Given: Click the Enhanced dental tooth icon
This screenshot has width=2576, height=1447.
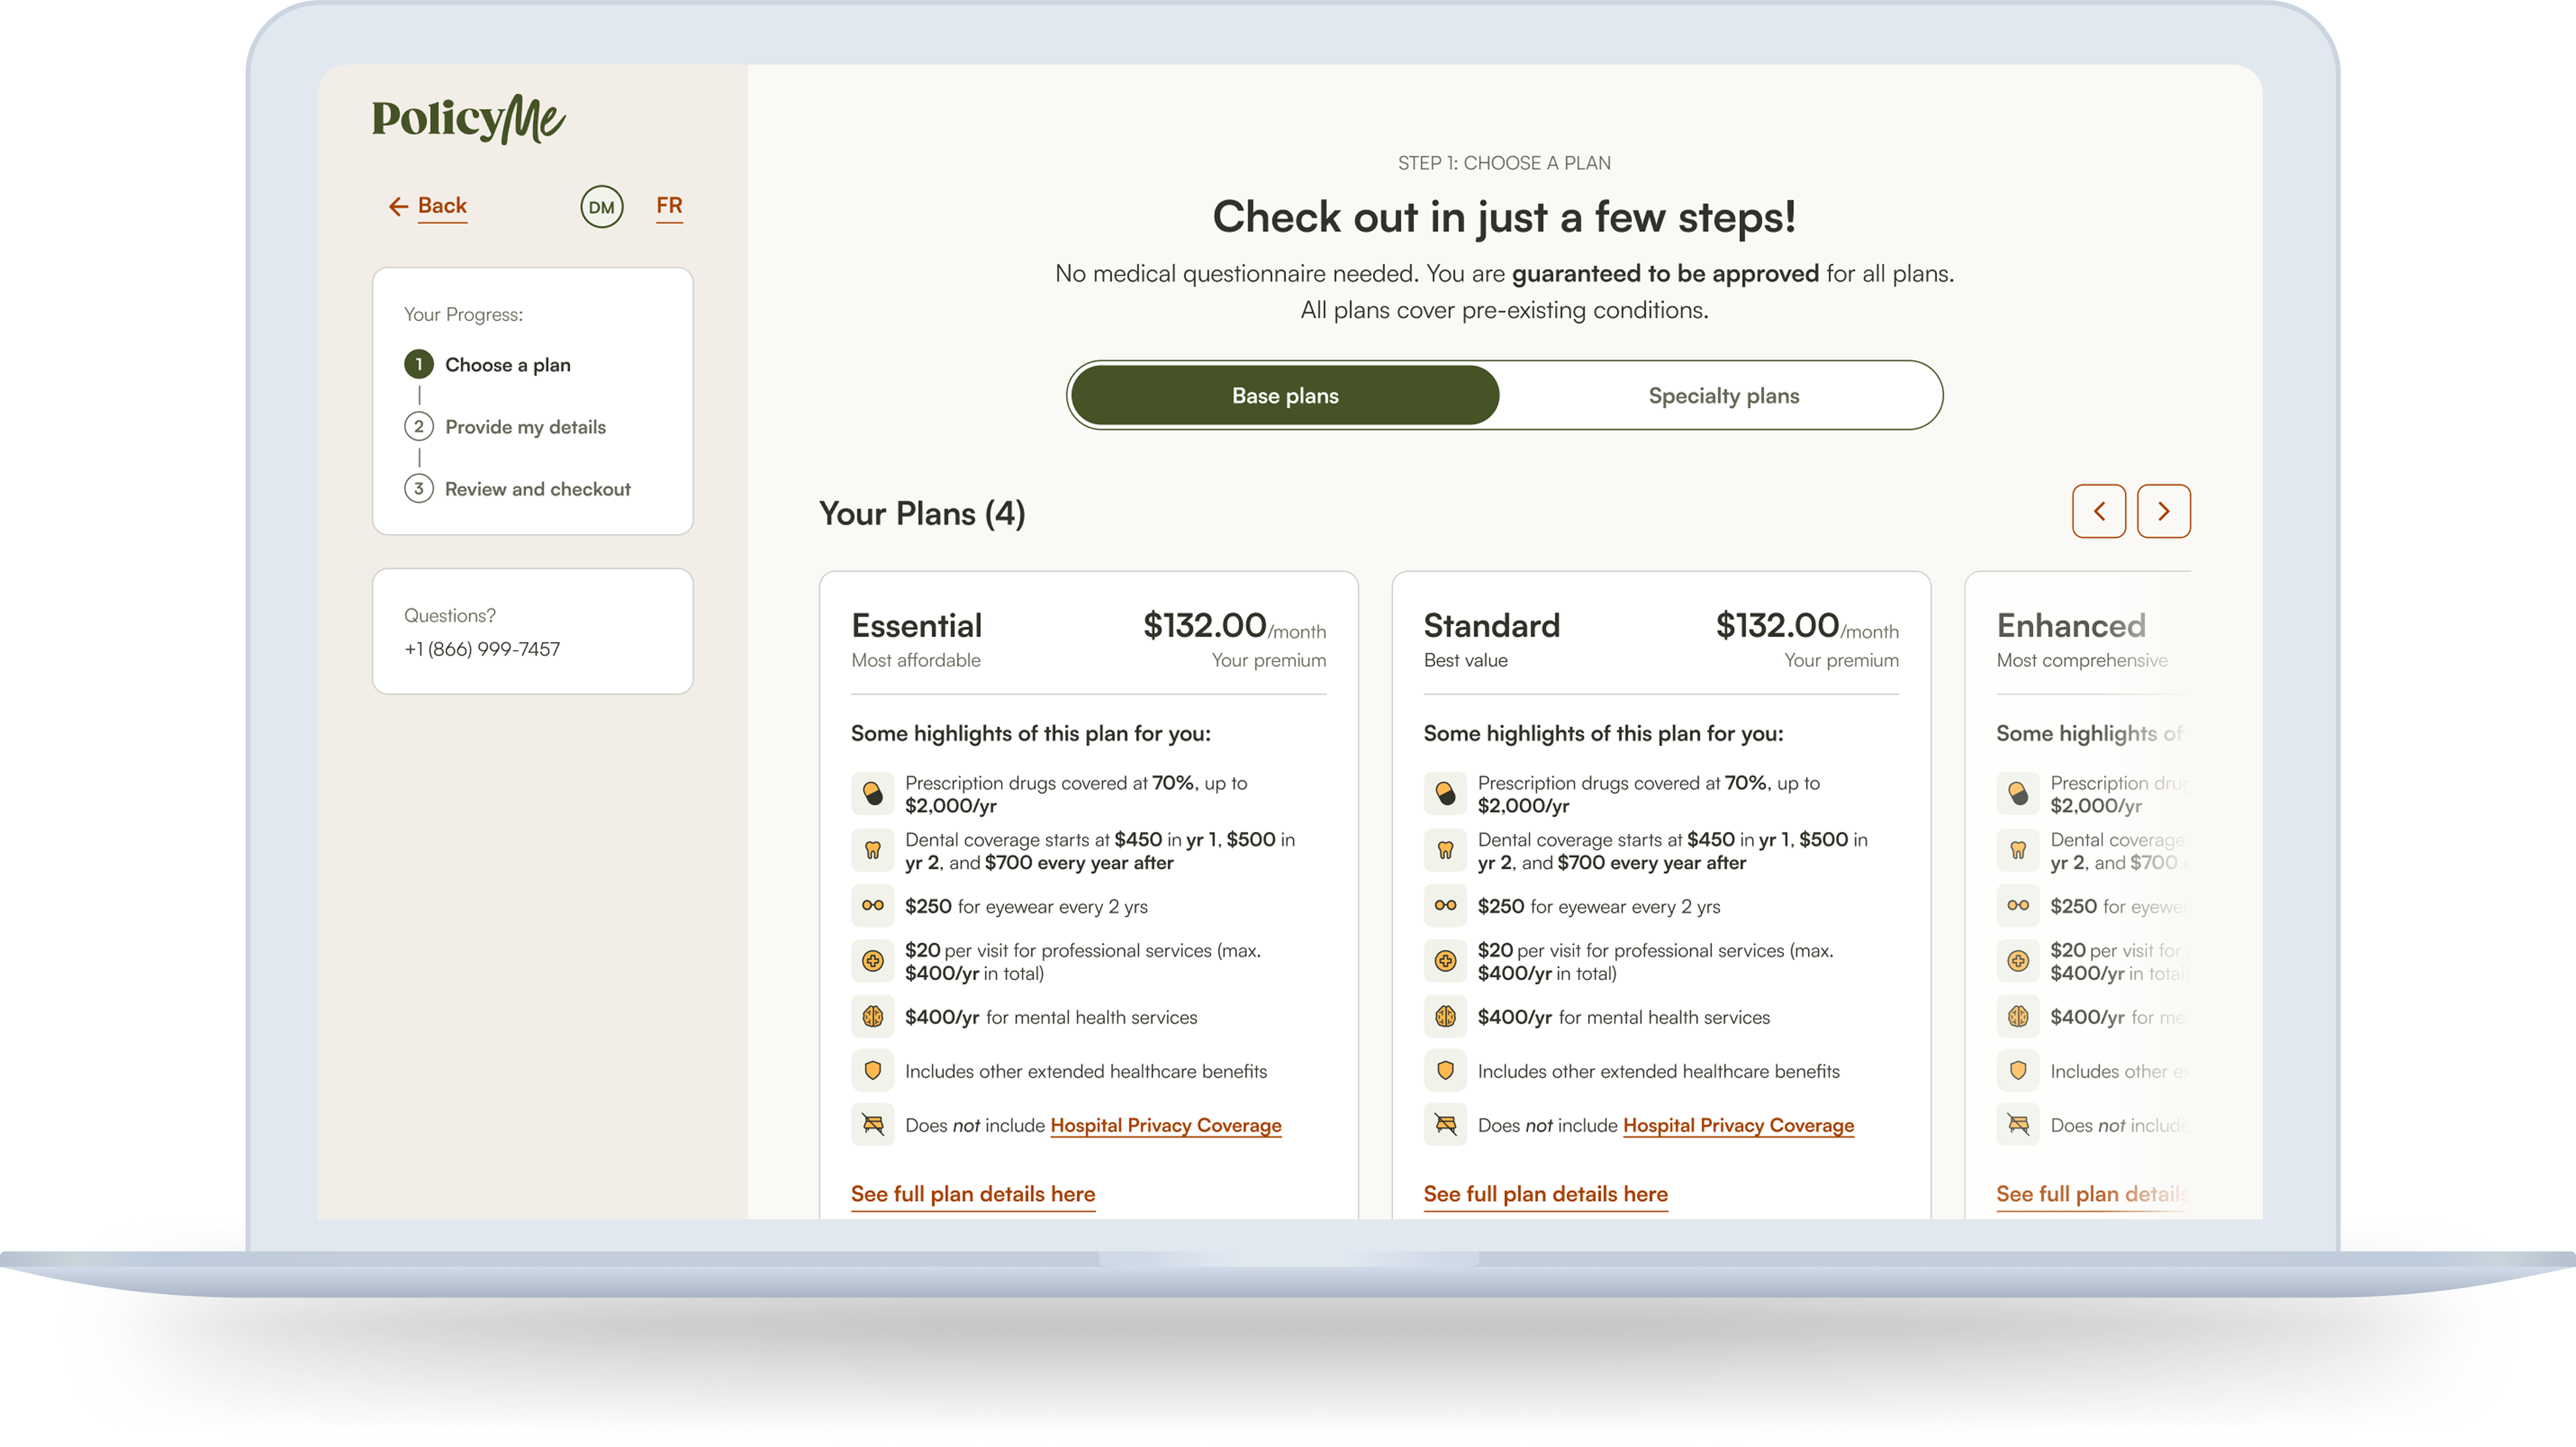Looking at the screenshot, I should (2018, 850).
